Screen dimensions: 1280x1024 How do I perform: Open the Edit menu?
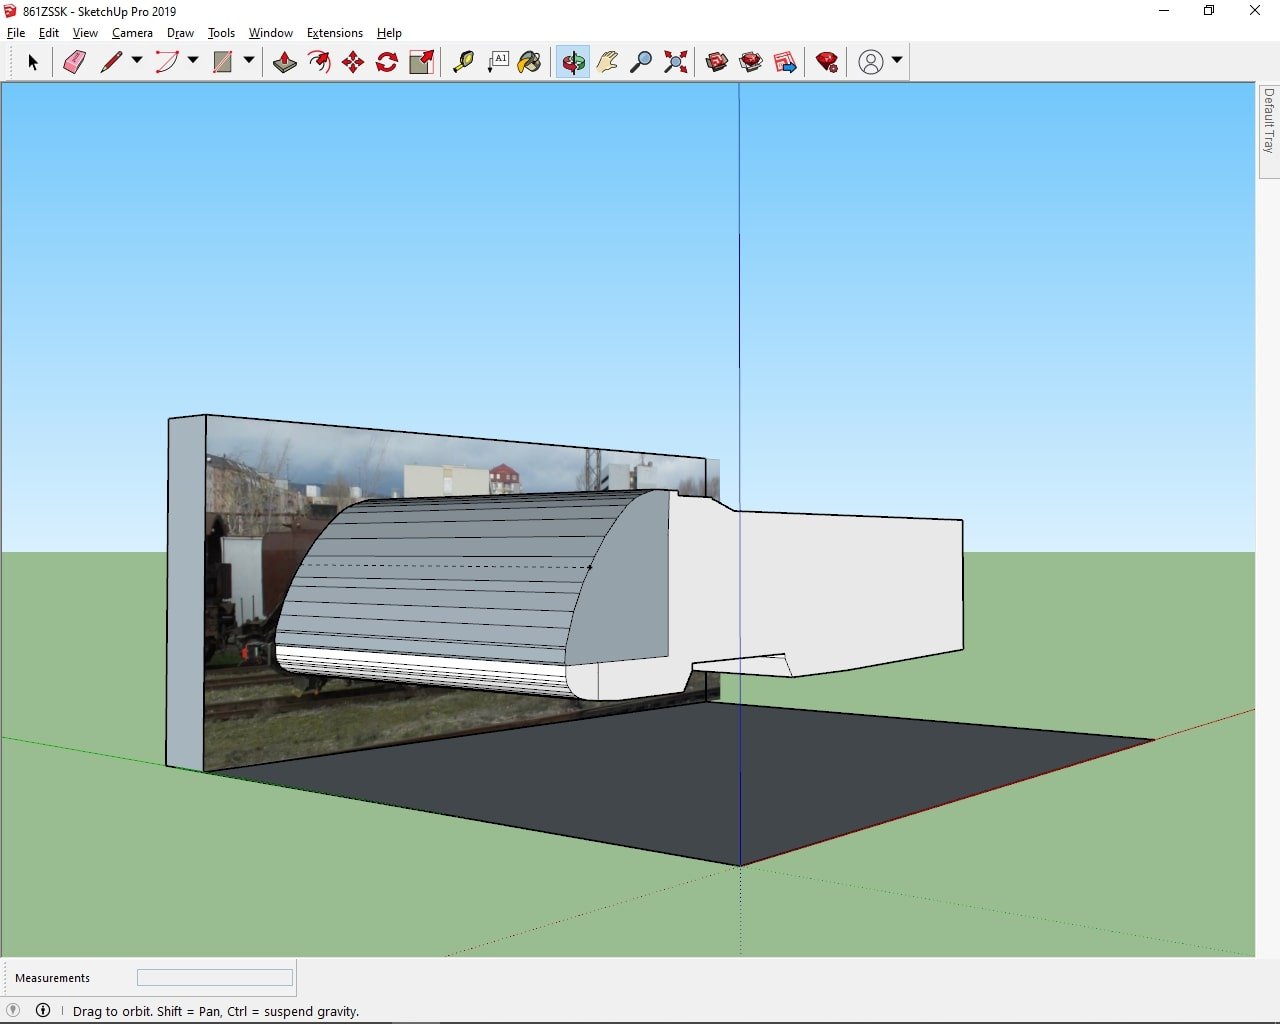coord(49,33)
